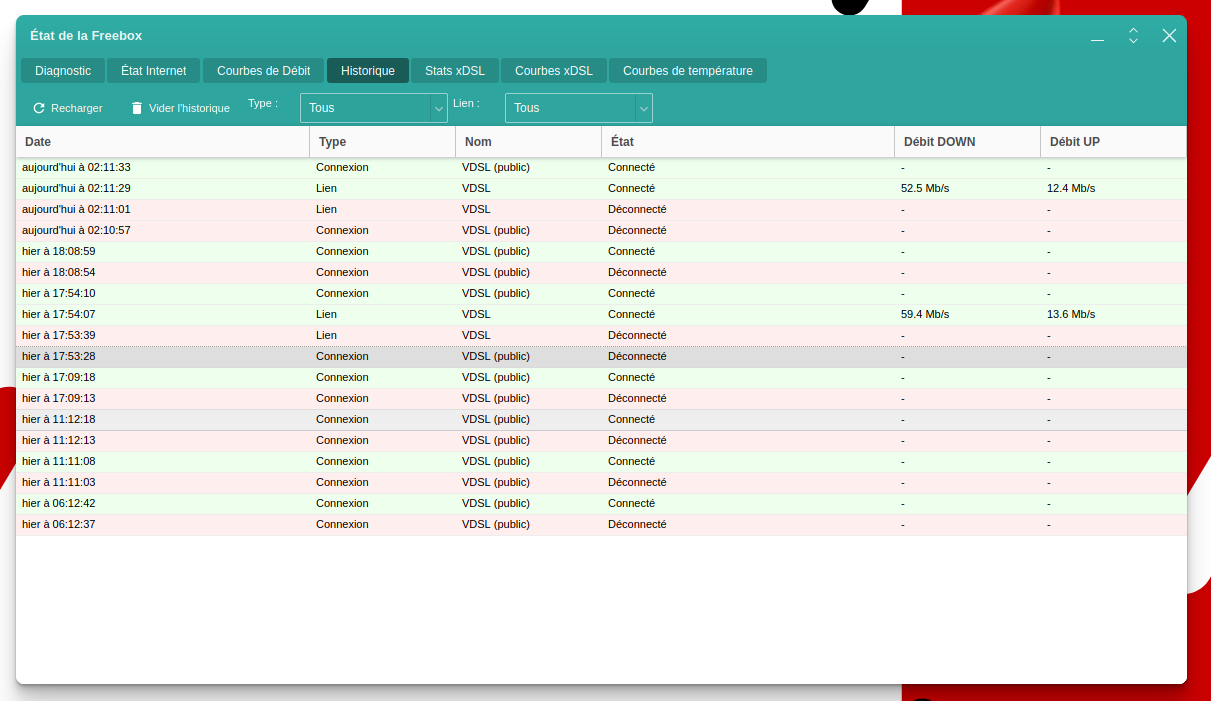Sort by the Type column header
This screenshot has width=1211, height=701.
(x=383, y=142)
